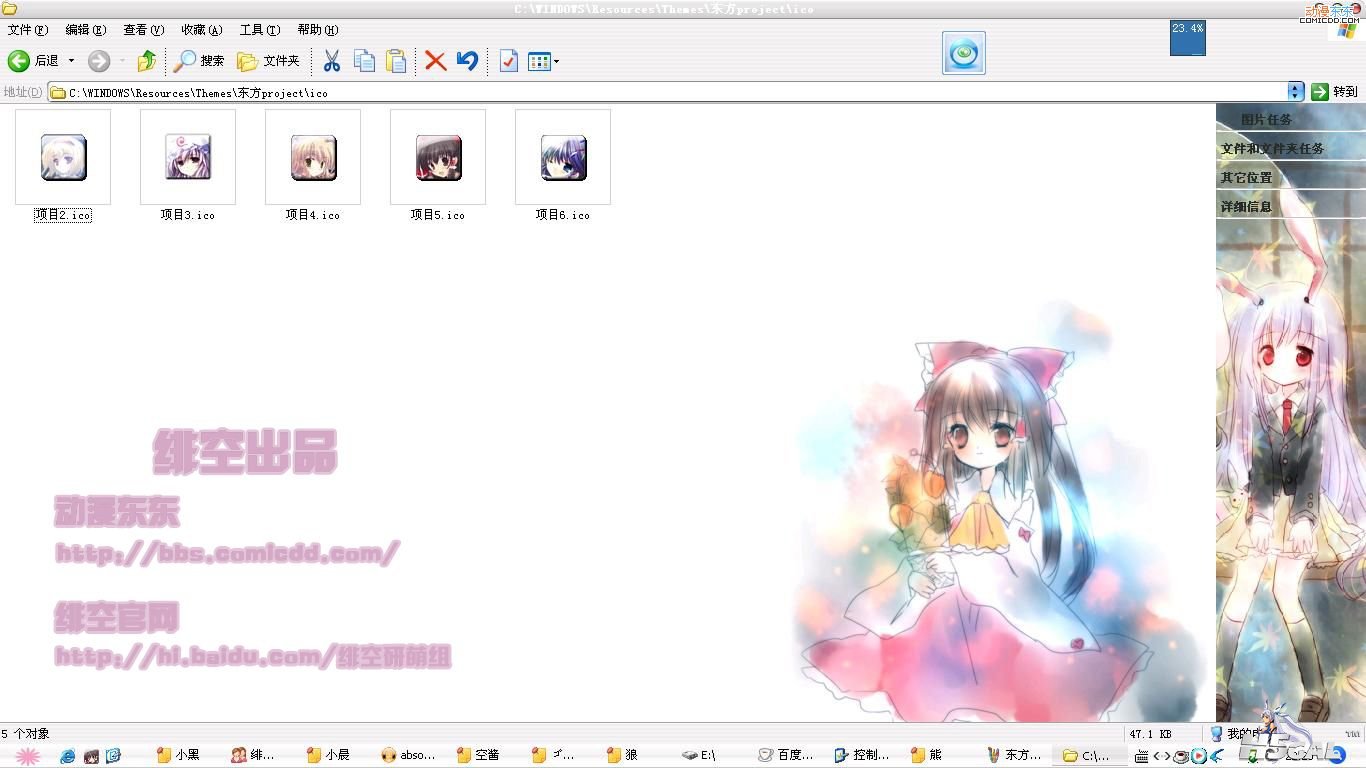Switch to the E:\ taskbar window

[x=713, y=755]
